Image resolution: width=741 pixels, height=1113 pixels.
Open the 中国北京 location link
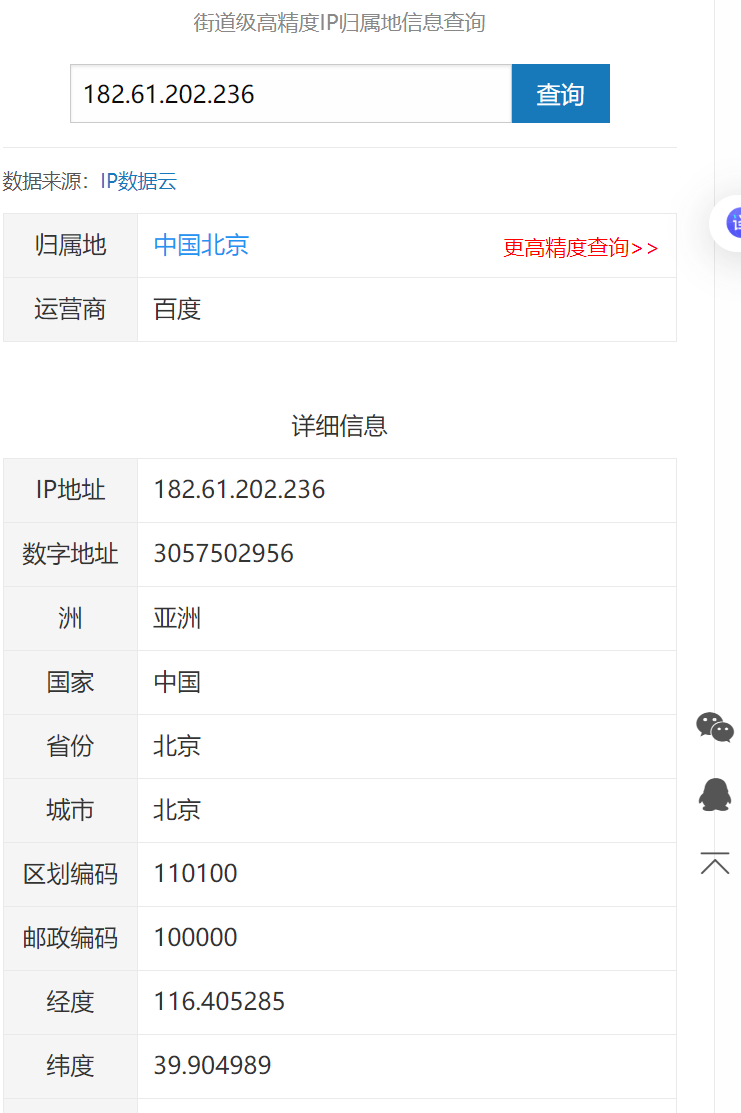(x=201, y=246)
